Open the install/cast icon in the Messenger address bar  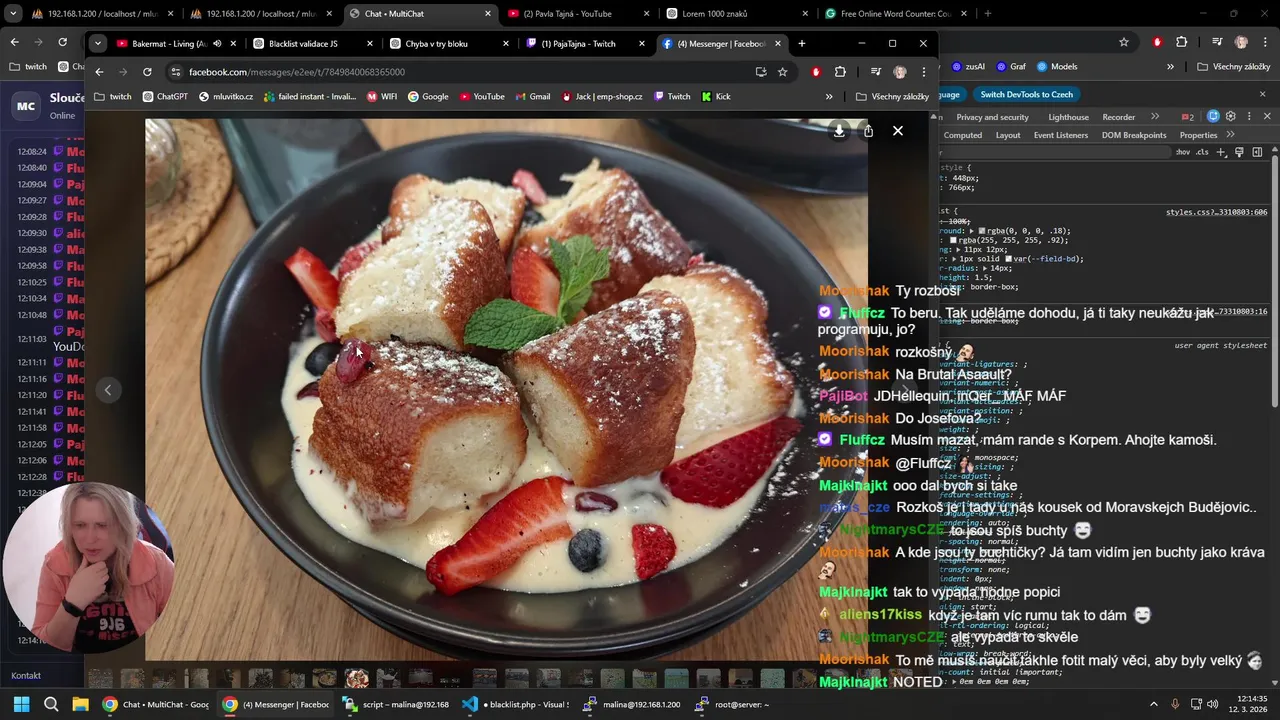pyautogui.click(x=761, y=72)
